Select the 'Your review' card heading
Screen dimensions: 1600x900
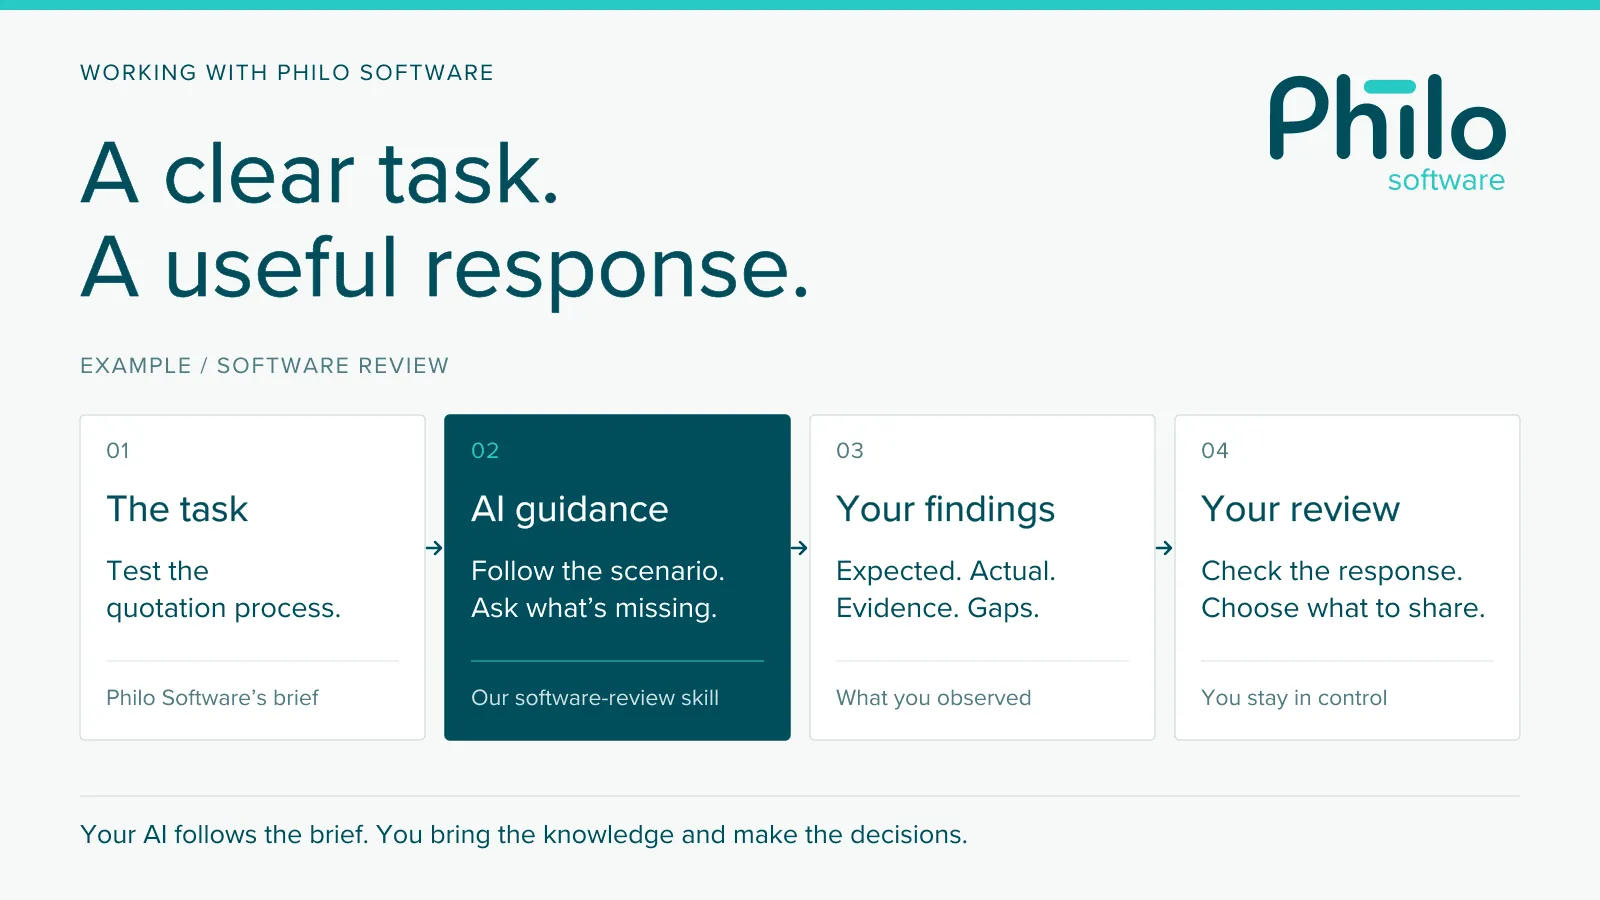click(1300, 509)
